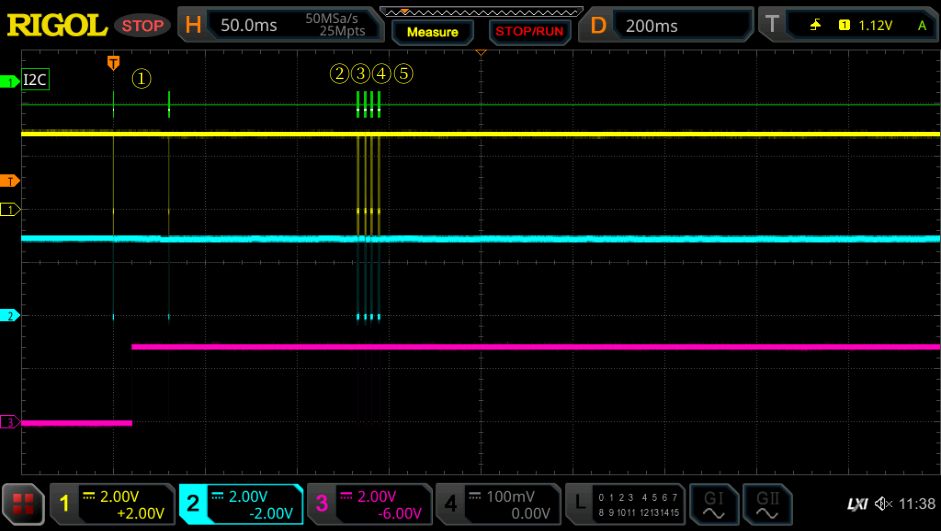Click the orange H horizontal label

[x=193, y=25]
